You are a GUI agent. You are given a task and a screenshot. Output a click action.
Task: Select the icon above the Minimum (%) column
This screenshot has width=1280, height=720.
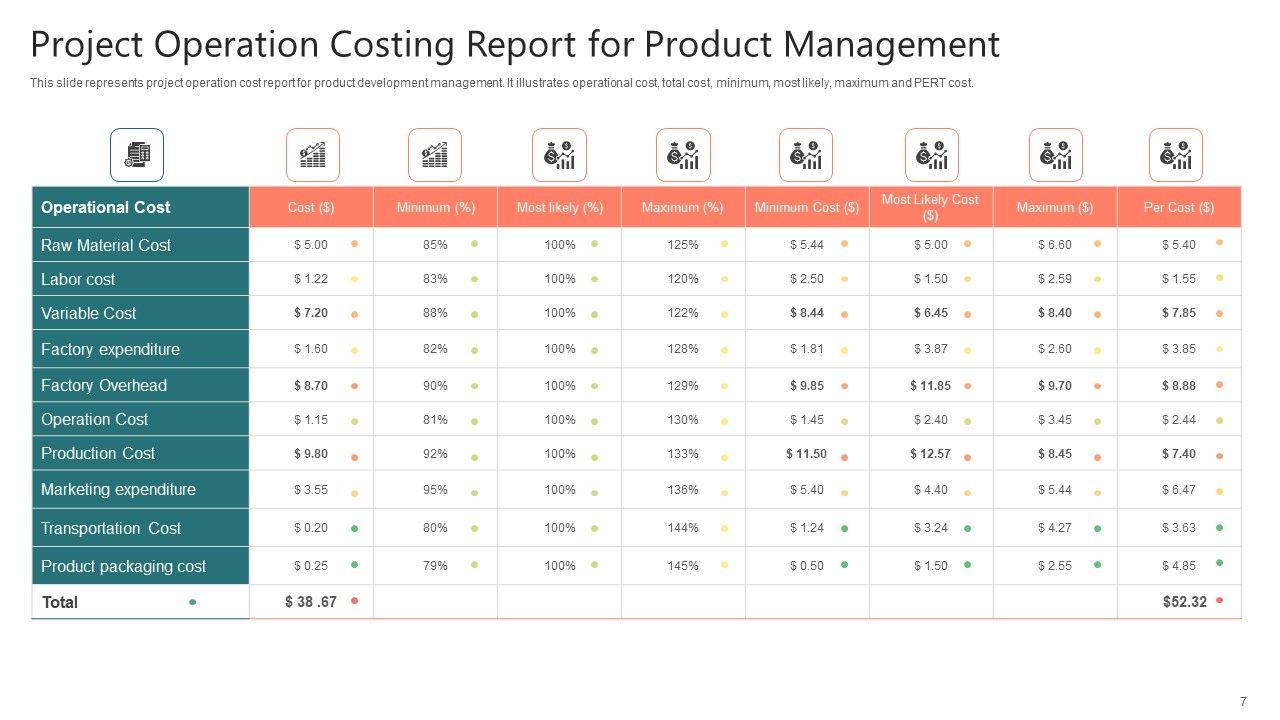[x=435, y=155]
